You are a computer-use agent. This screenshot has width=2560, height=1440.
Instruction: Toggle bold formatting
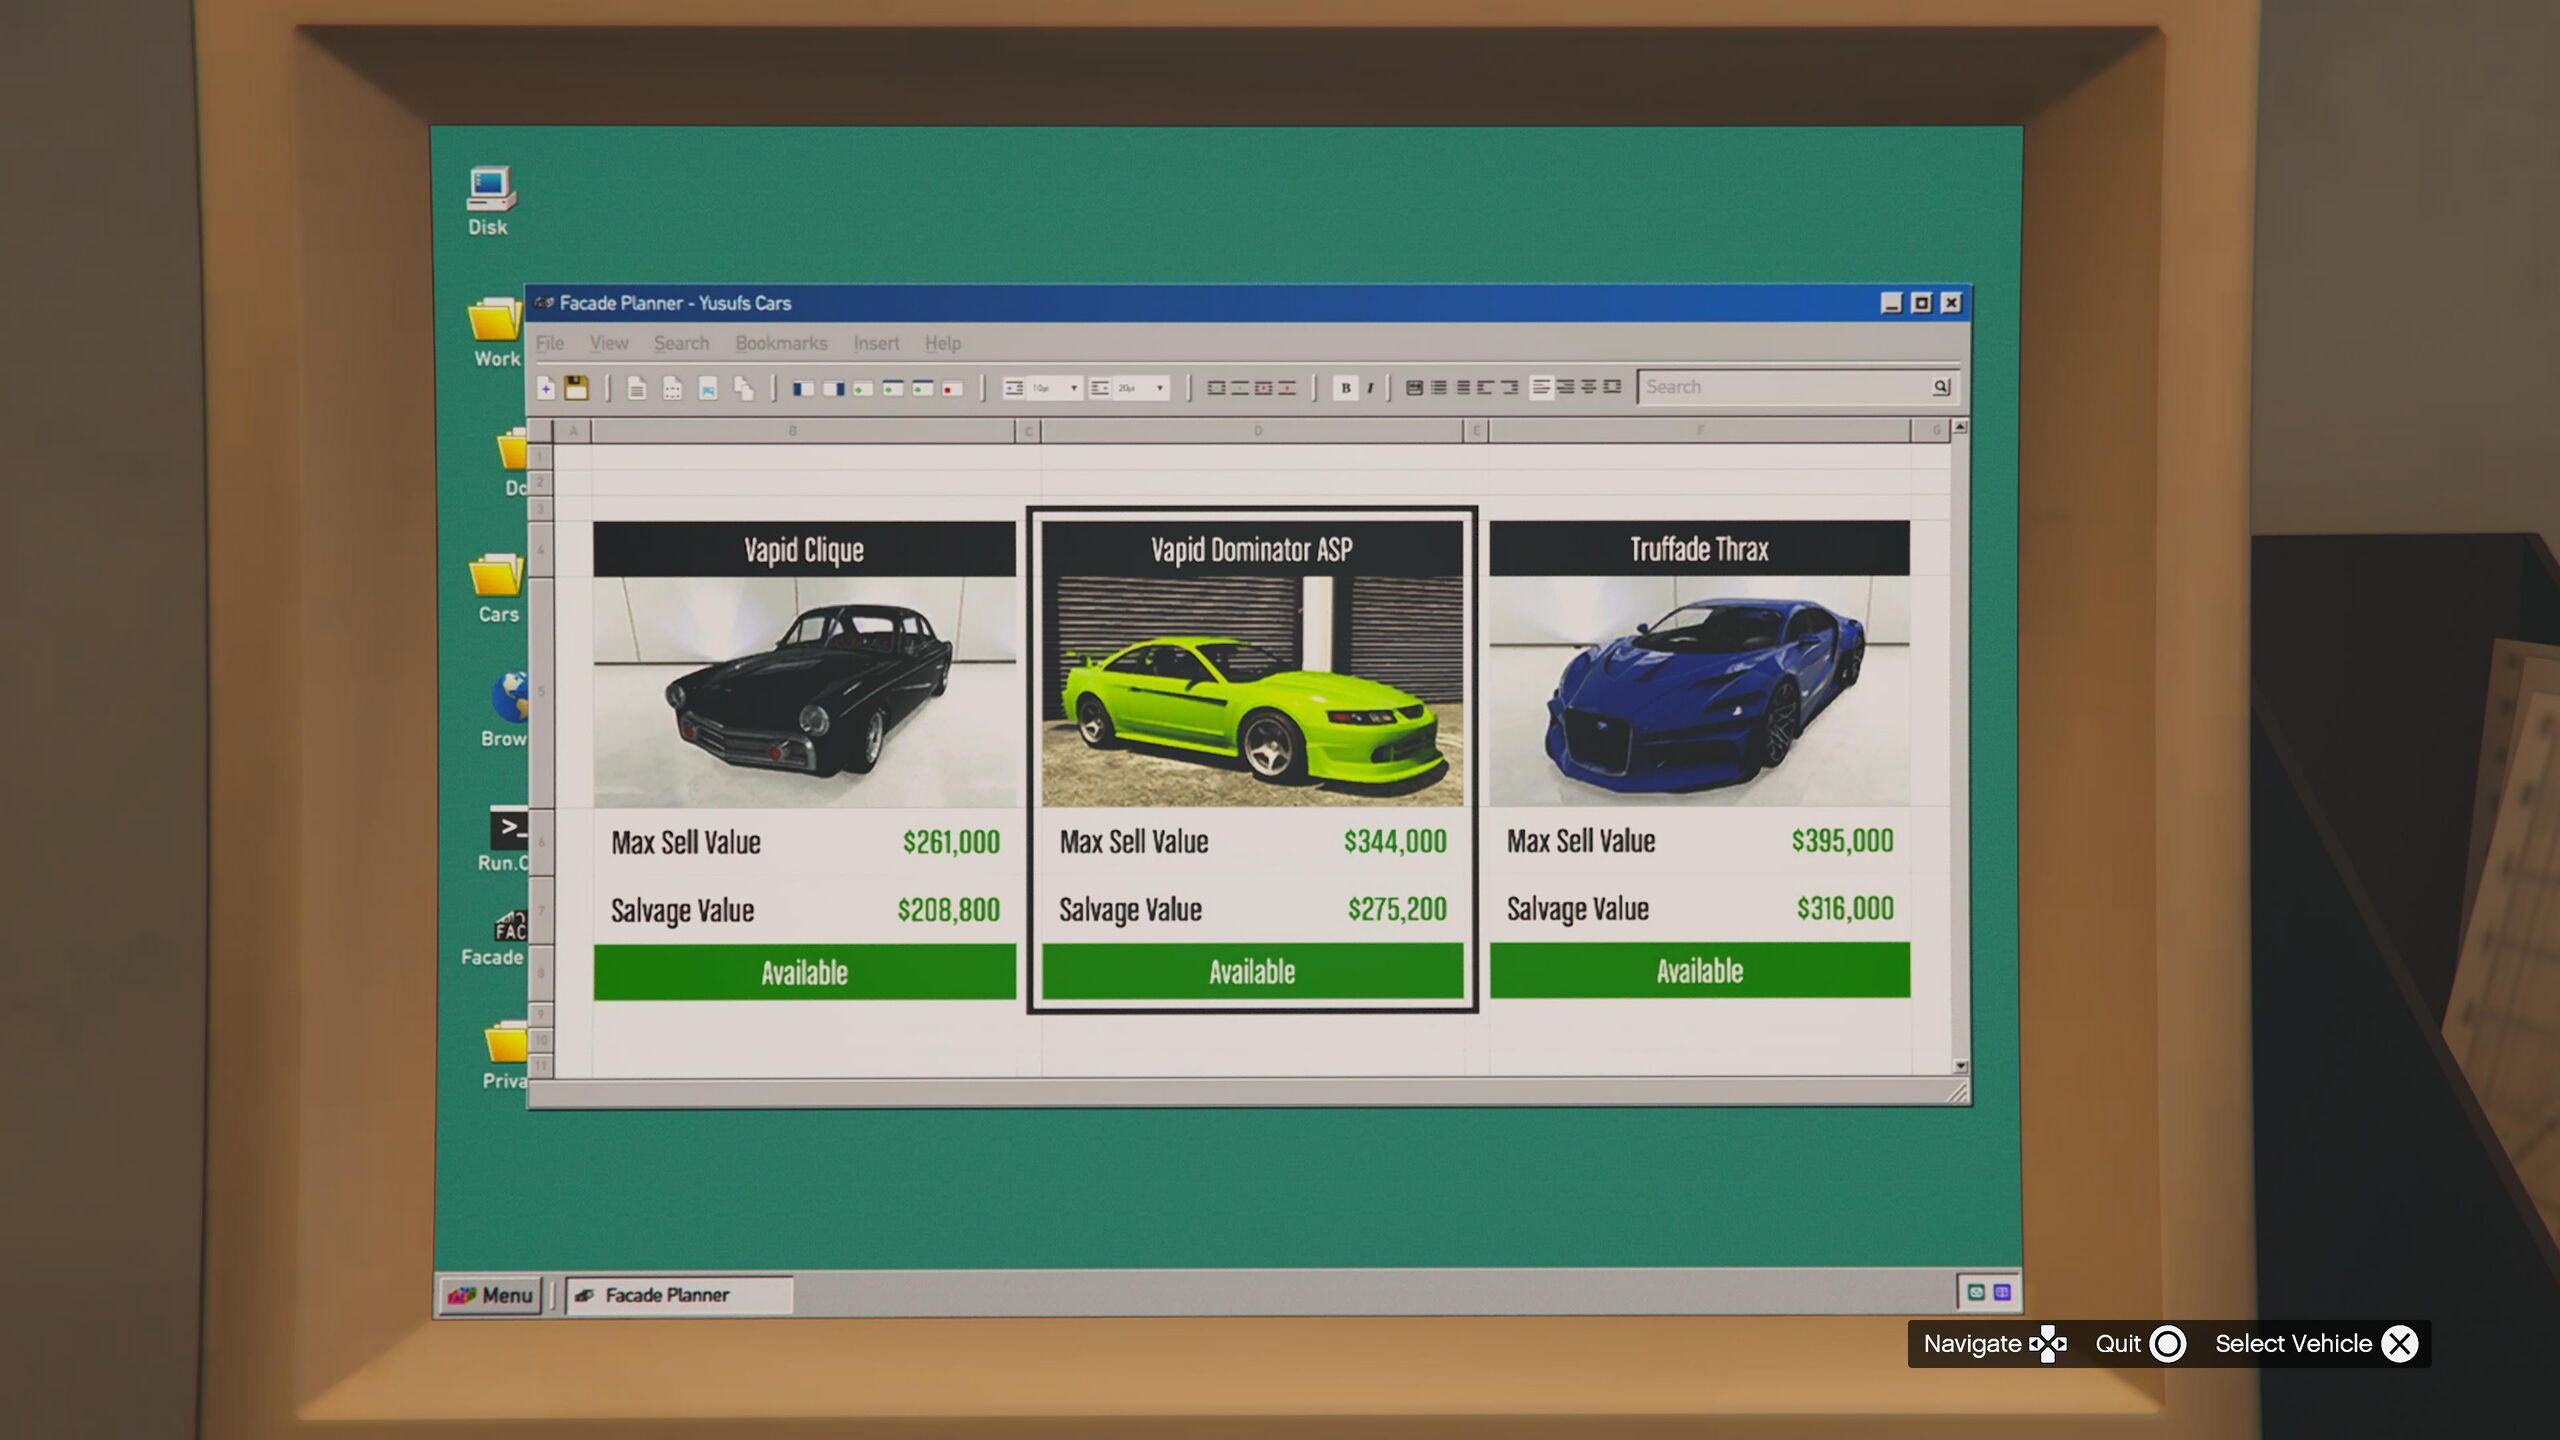1345,388
